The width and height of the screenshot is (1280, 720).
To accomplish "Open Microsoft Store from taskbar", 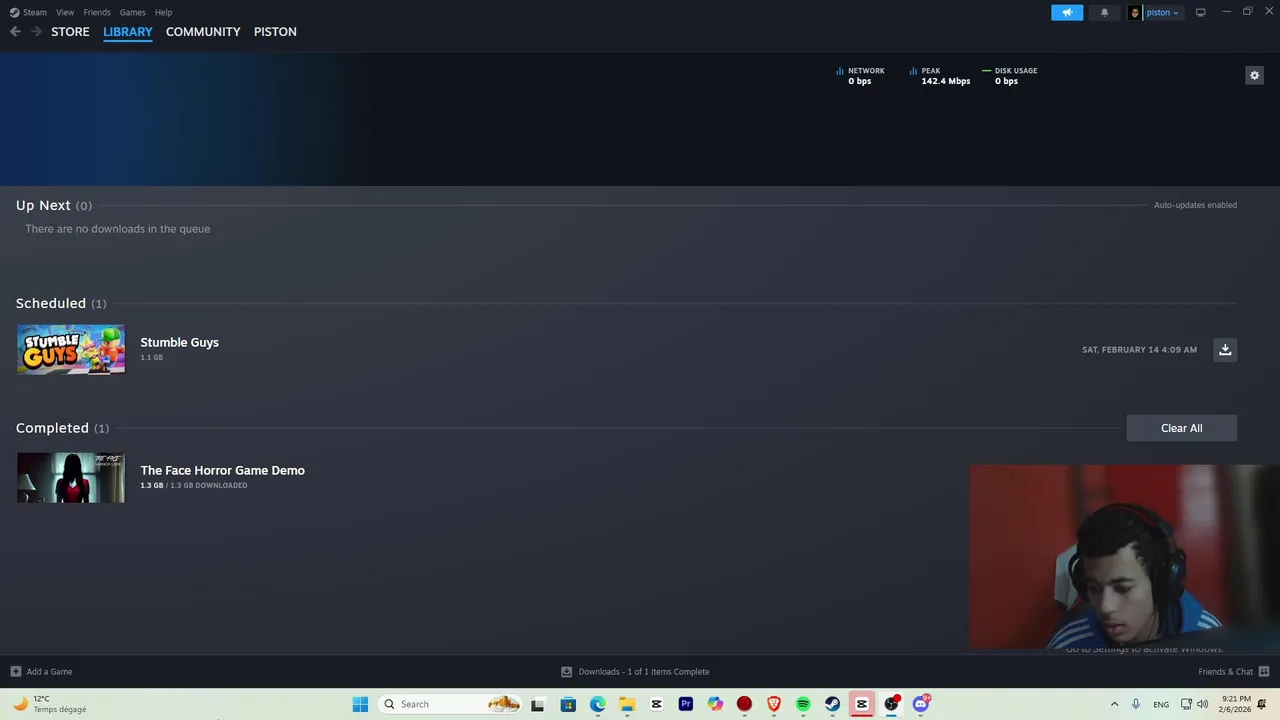I will click(568, 704).
